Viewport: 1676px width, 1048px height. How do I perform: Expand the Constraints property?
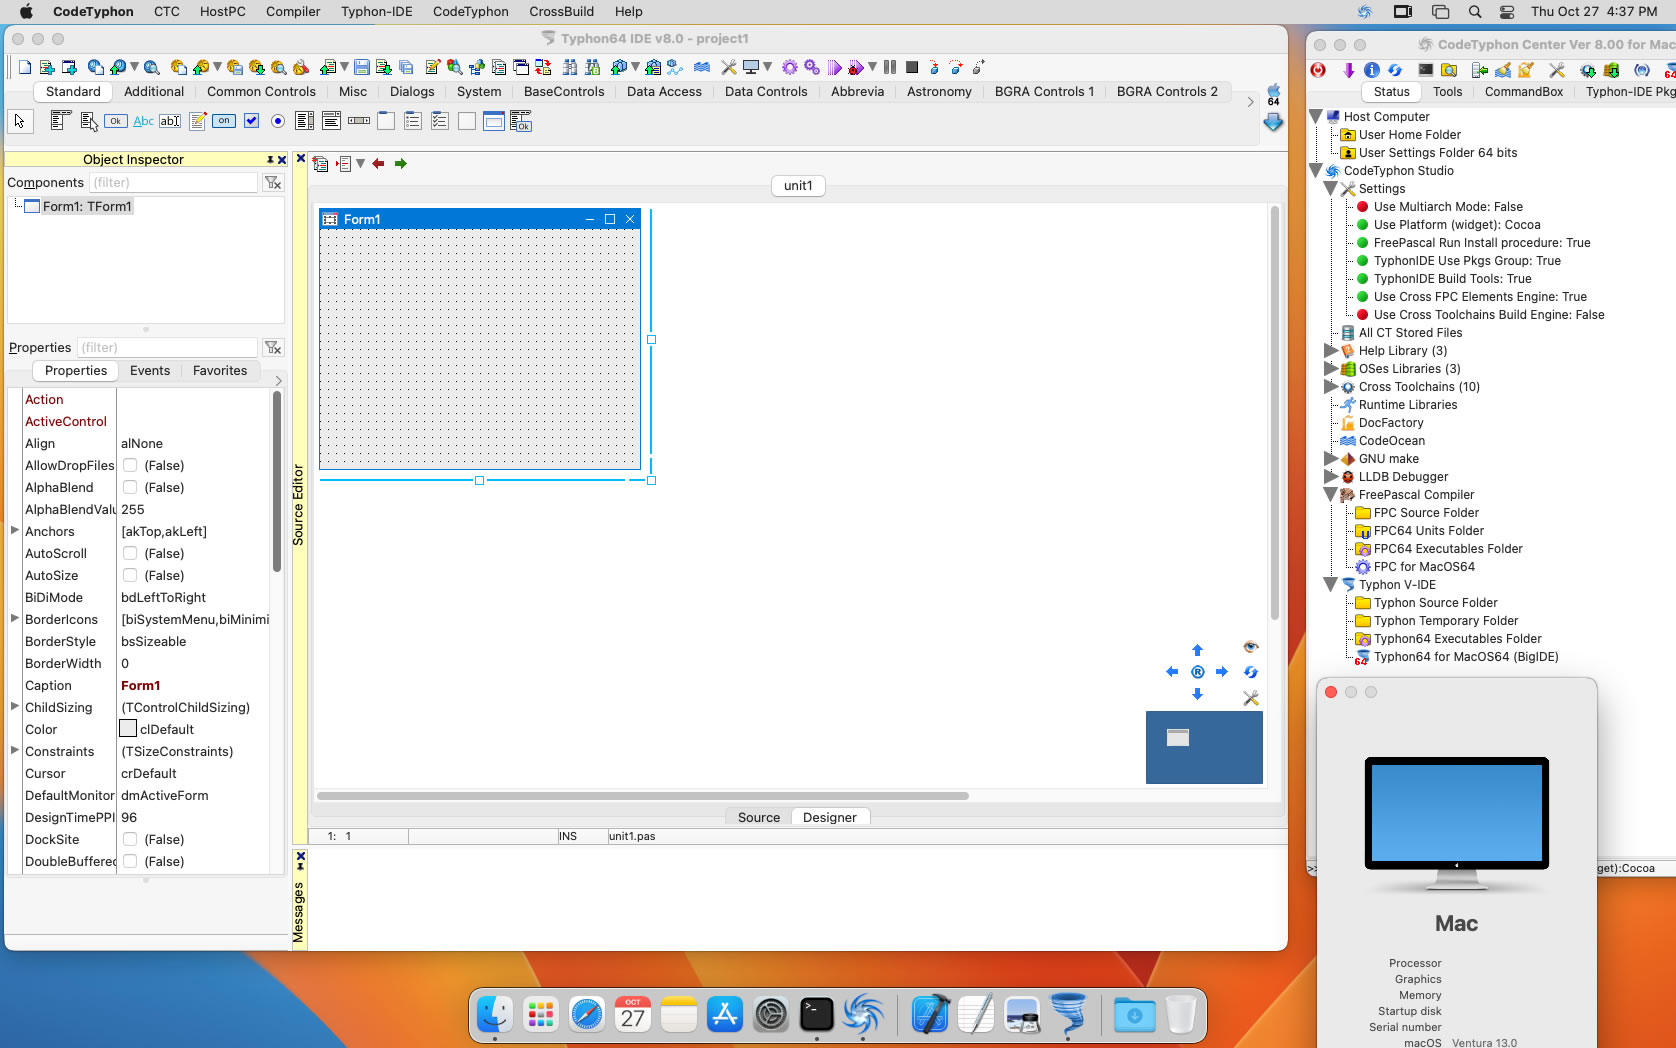pos(15,750)
